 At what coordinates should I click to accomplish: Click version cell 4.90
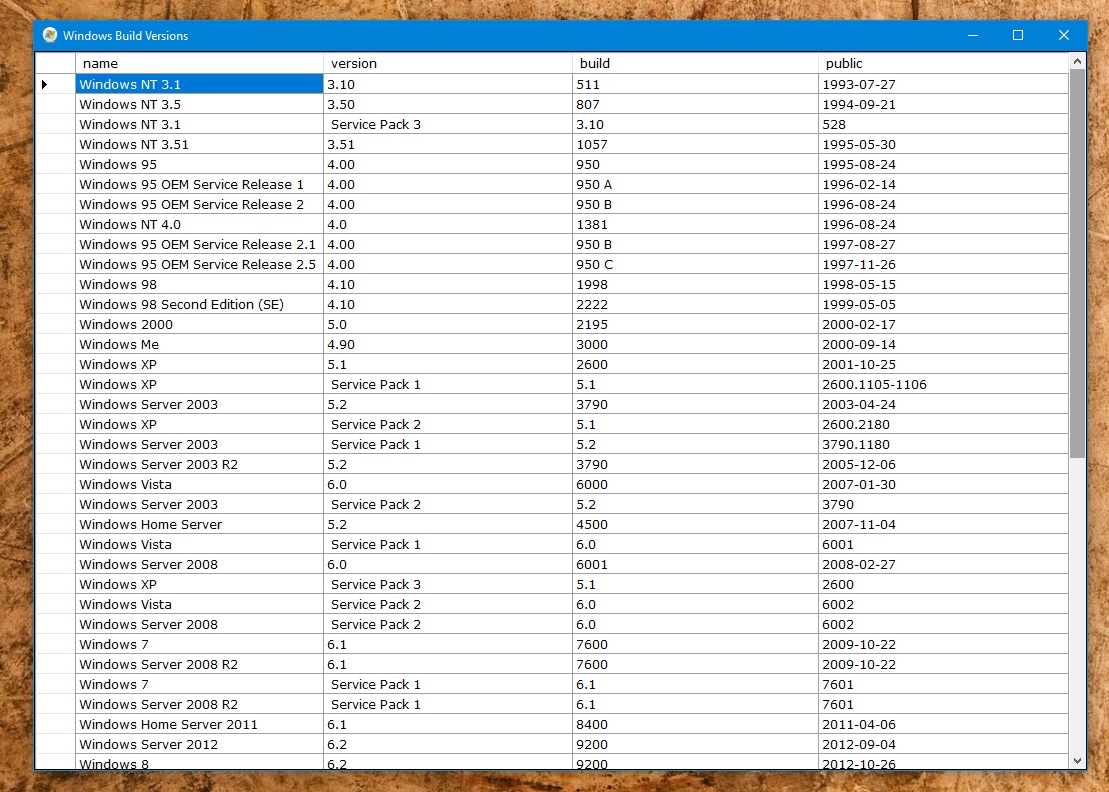coord(447,344)
